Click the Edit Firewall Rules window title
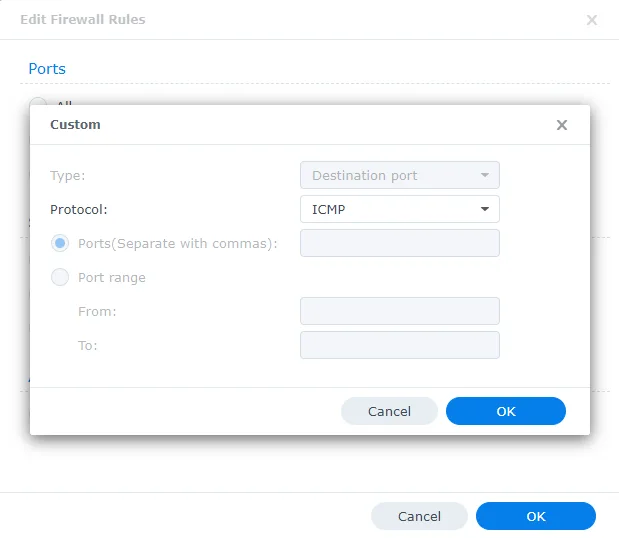The image size is (619, 538). [x=83, y=19]
